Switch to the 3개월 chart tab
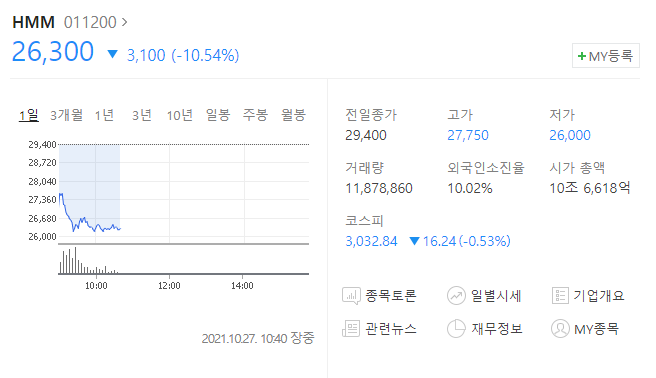The image size is (656, 378). pos(67,115)
